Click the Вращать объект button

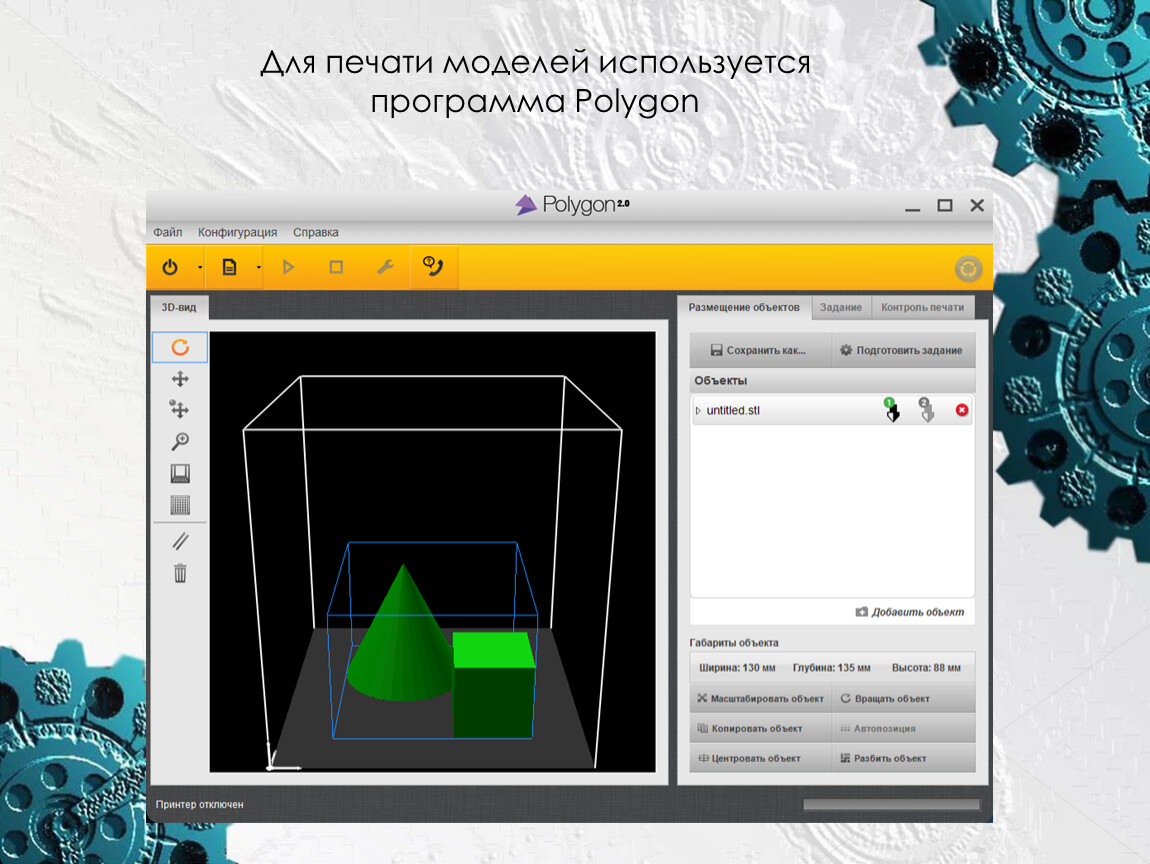904,698
